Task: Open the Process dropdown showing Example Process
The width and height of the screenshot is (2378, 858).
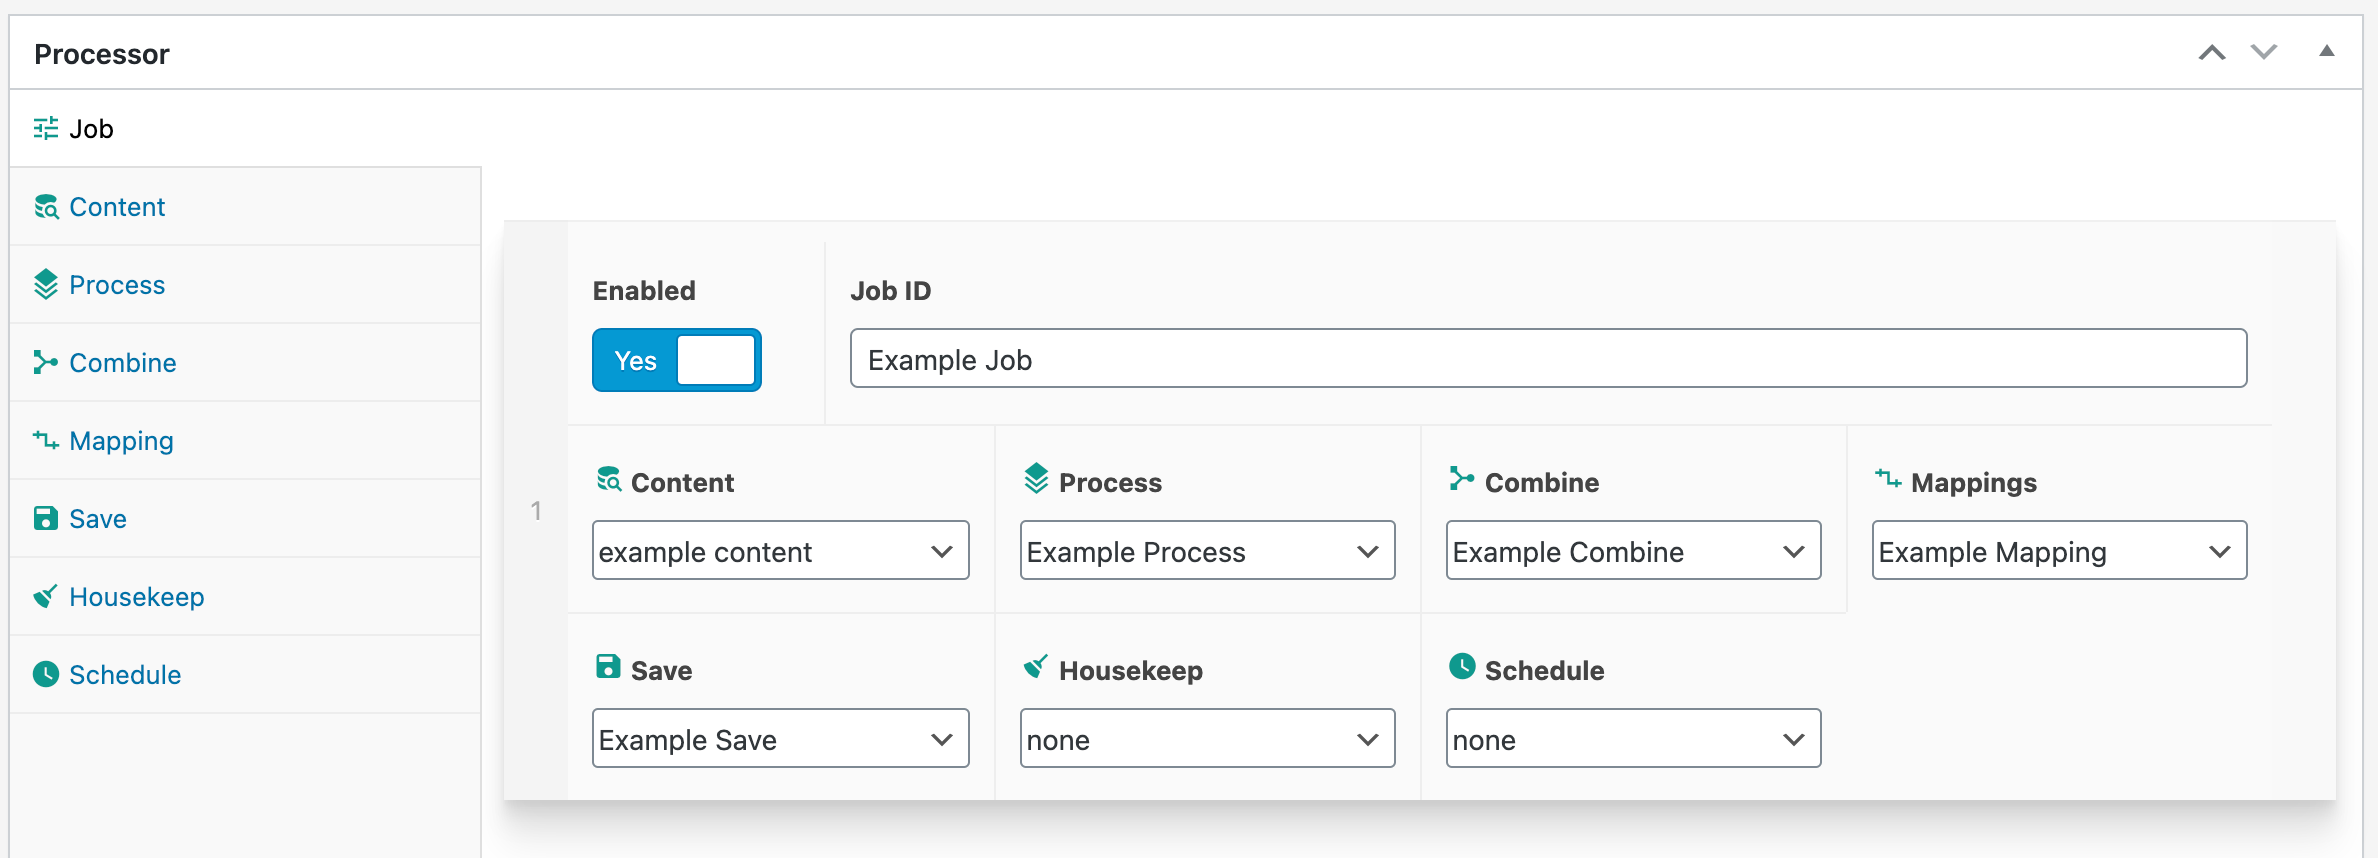Action: 1208,550
